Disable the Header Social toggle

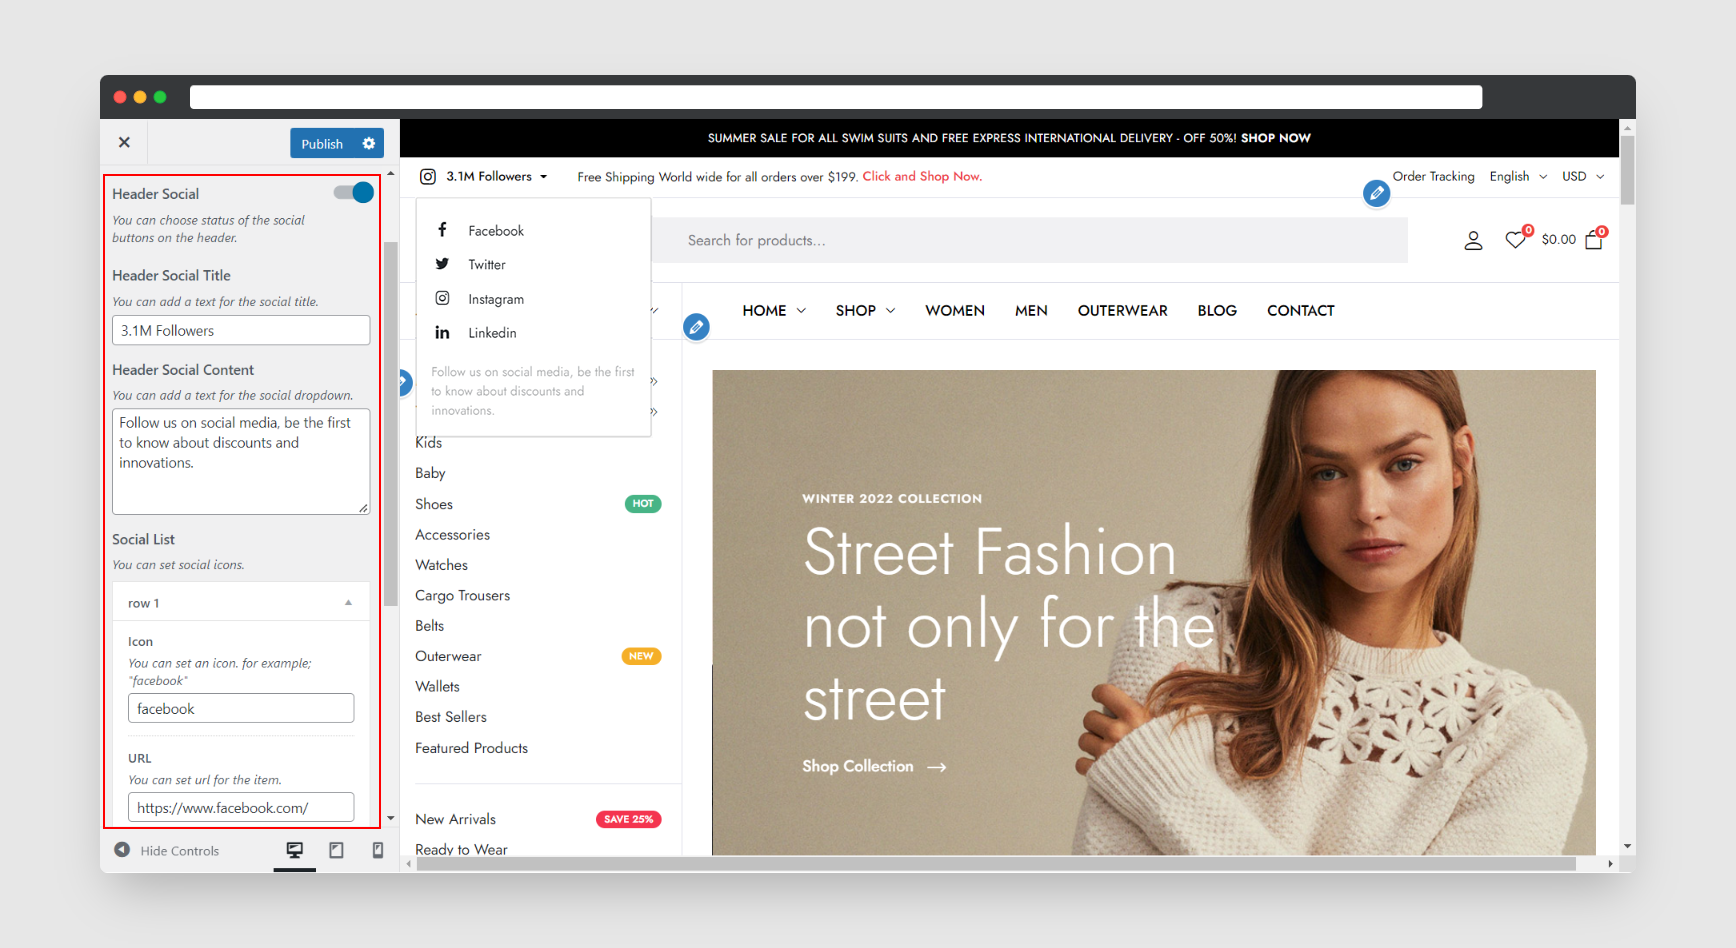pyautogui.click(x=352, y=192)
